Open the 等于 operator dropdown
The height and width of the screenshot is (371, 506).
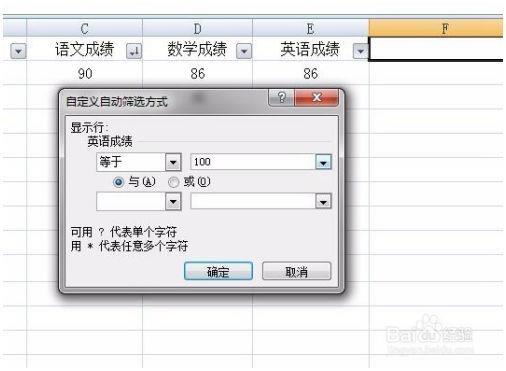[x=173, y=162]
